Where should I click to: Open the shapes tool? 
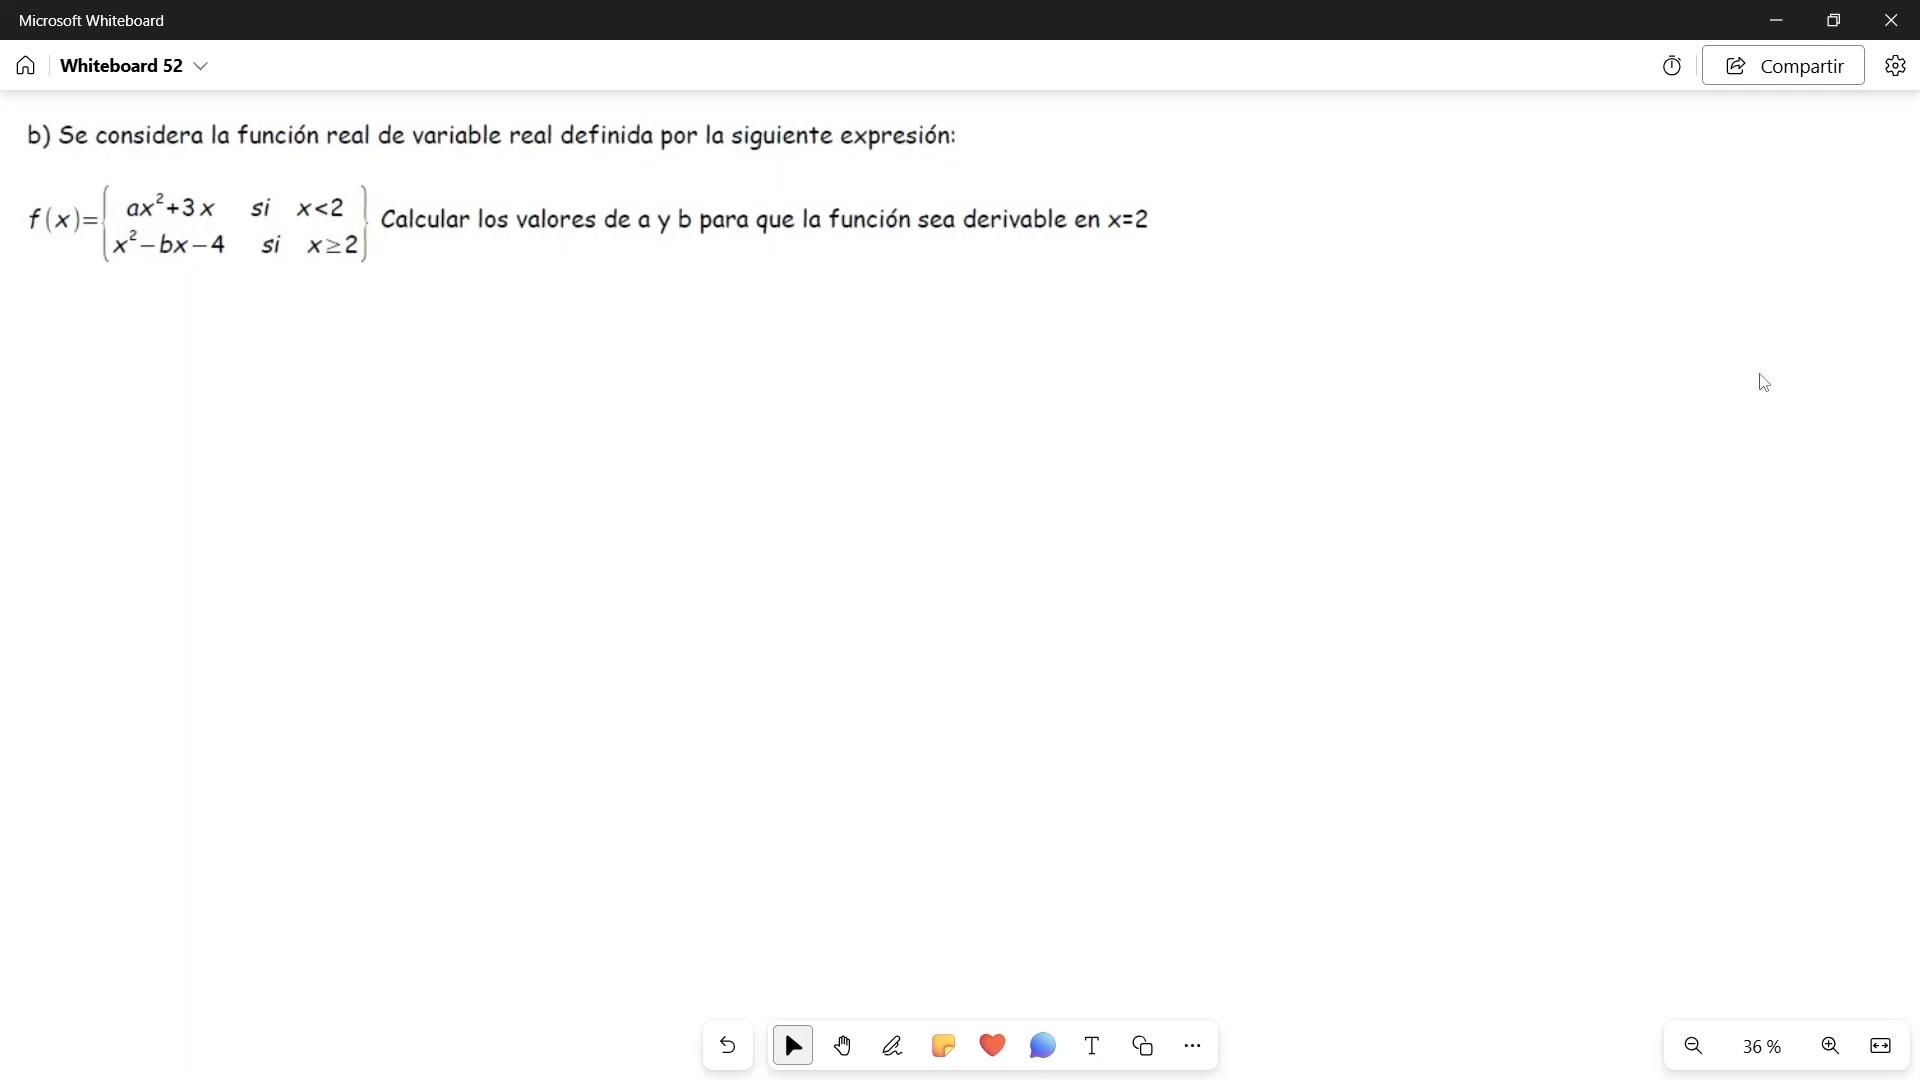point(1142,1046)
